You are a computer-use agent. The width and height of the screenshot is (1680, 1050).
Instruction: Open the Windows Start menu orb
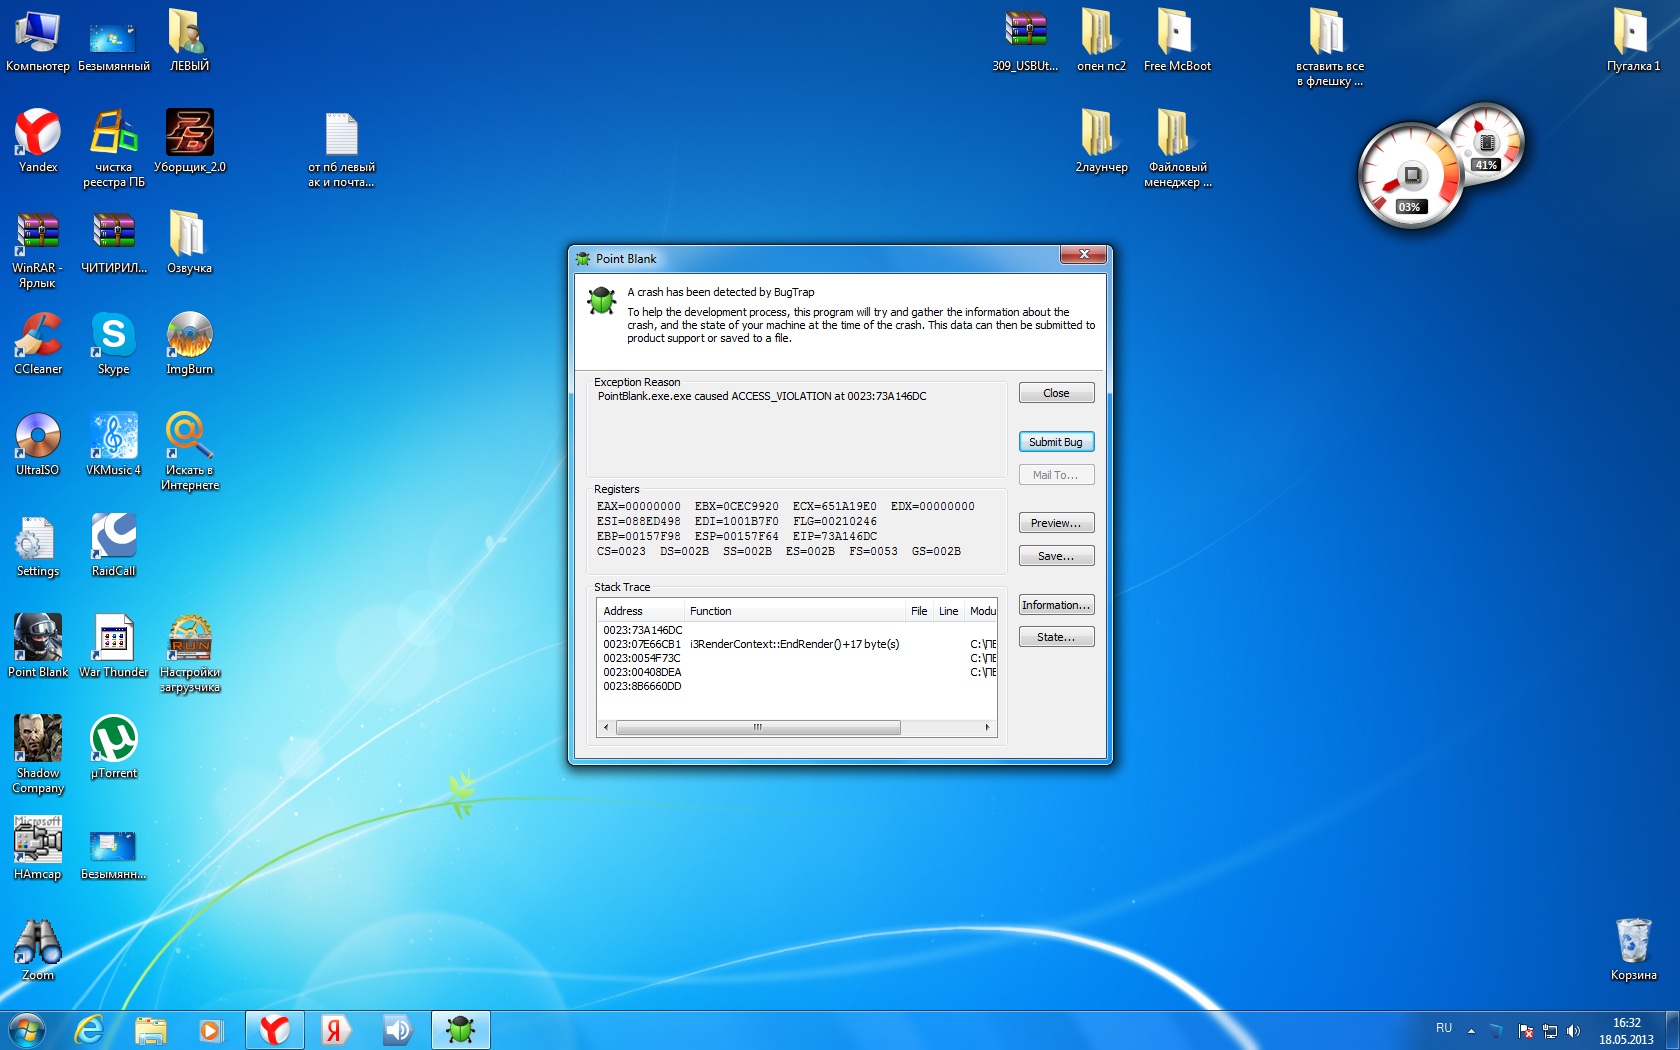(26, 1029)
